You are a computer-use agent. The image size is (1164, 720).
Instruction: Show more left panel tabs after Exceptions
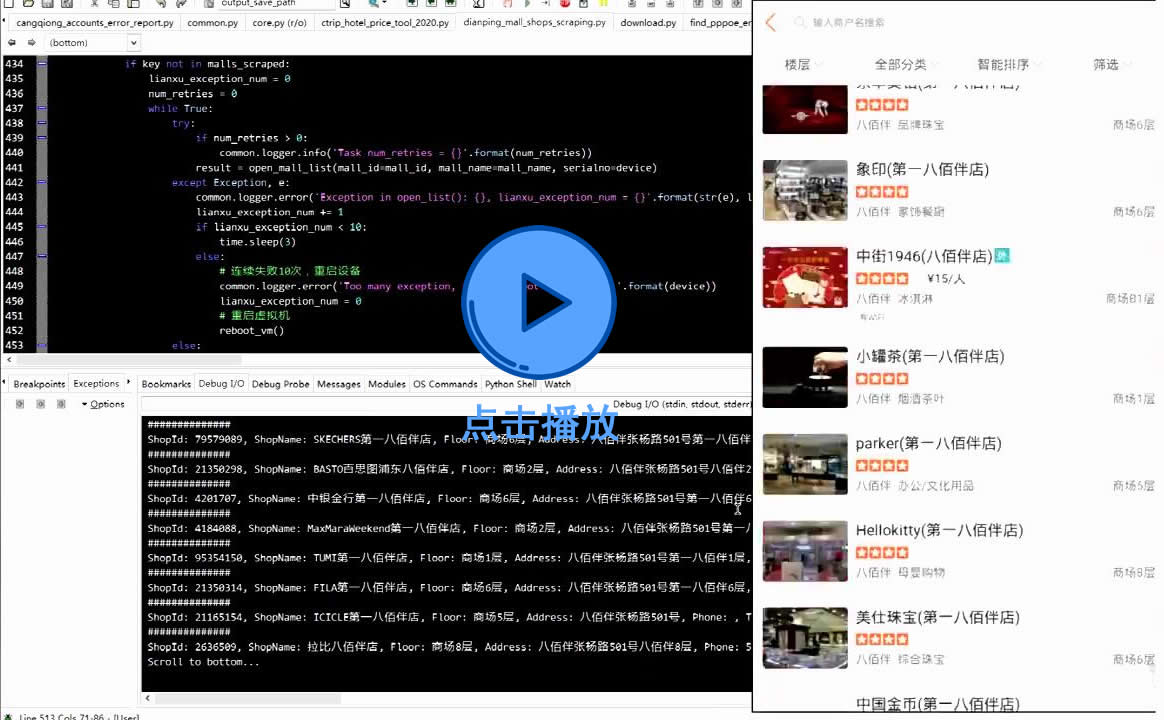tap(129, 383)
